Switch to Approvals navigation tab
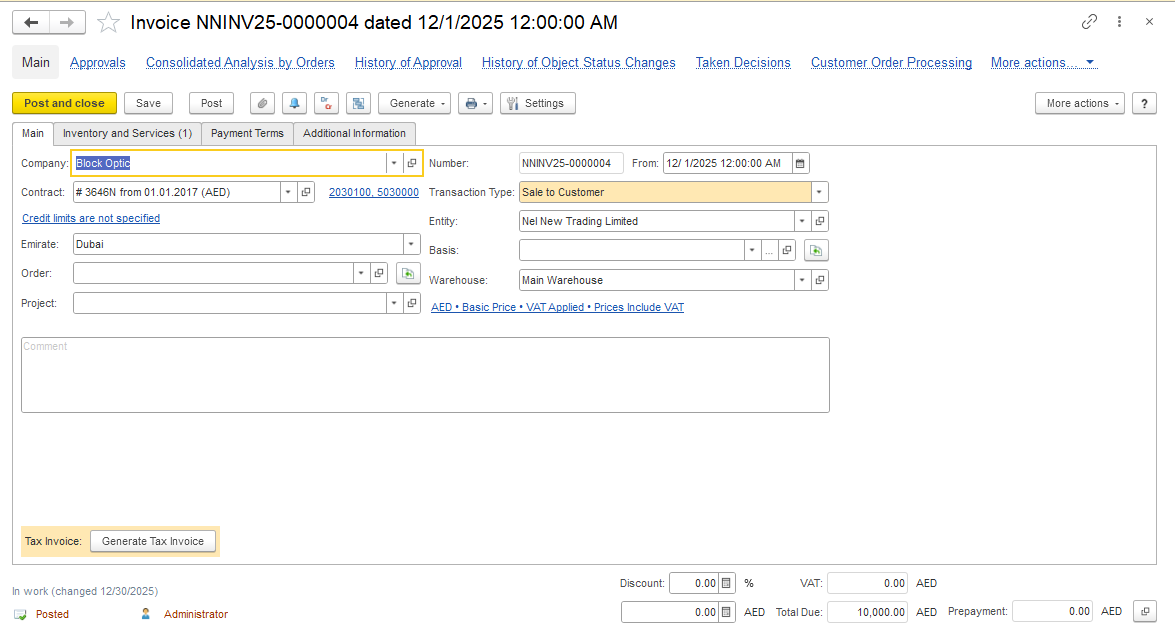The width and height of the screenshot is (1175, 634). pyautogui.click(x=97, y=63)
